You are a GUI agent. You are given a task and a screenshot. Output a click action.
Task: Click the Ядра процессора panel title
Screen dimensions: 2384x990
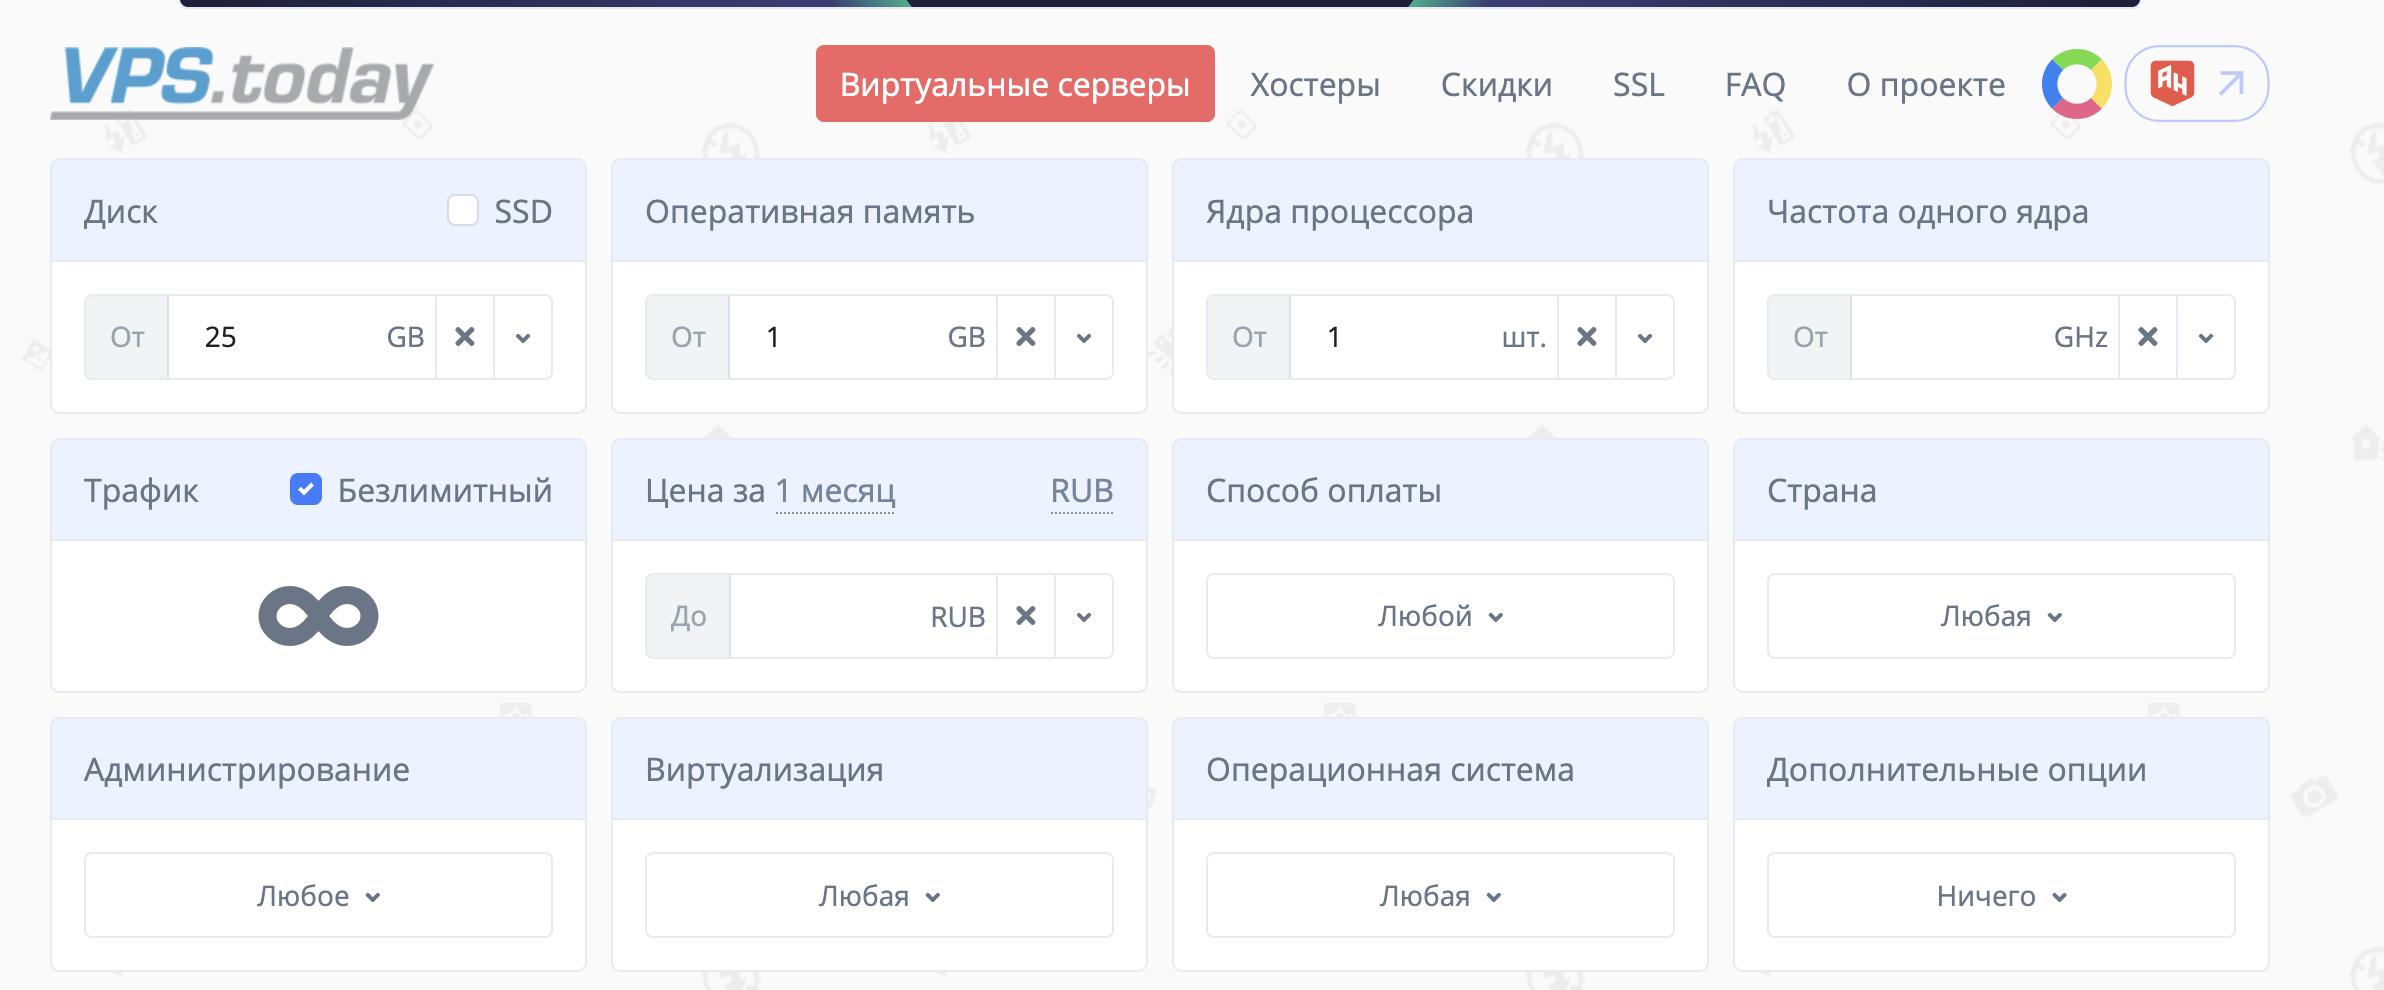pyautogui.click(x=1340, y=212)
